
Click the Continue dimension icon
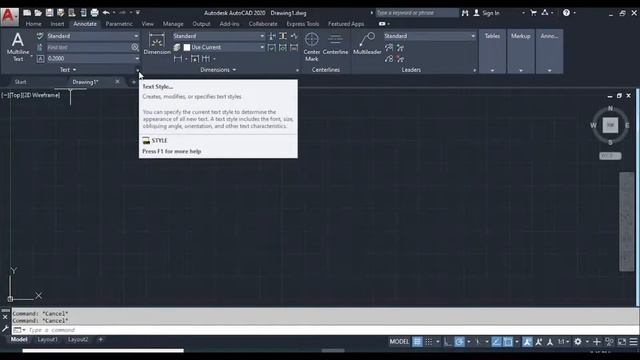pos(206,59)
